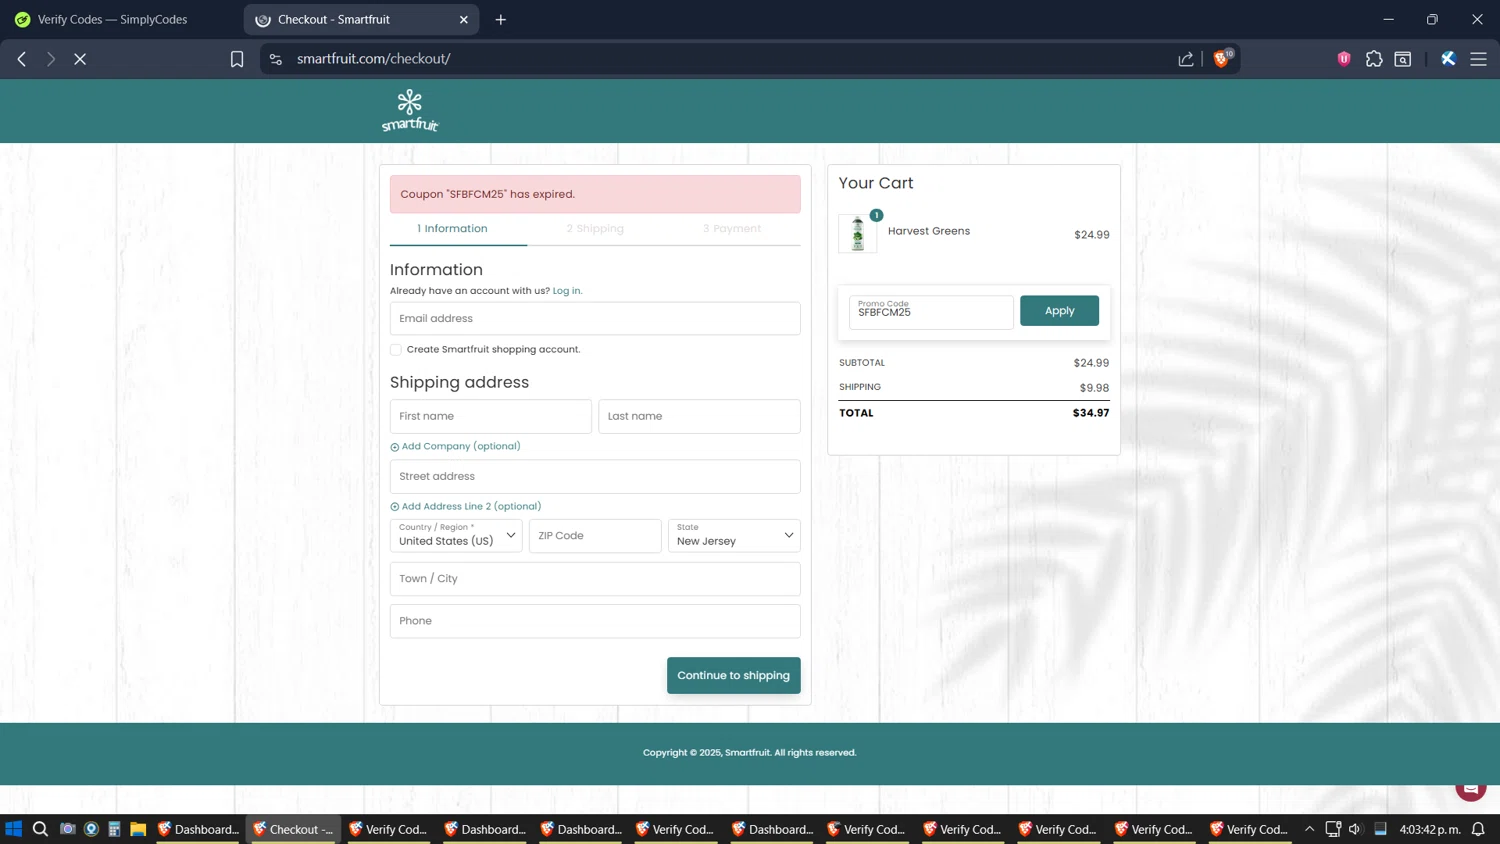This screenshot has width=1500, height=844.
Task: Click the Log in link
Action: point(567,291)
